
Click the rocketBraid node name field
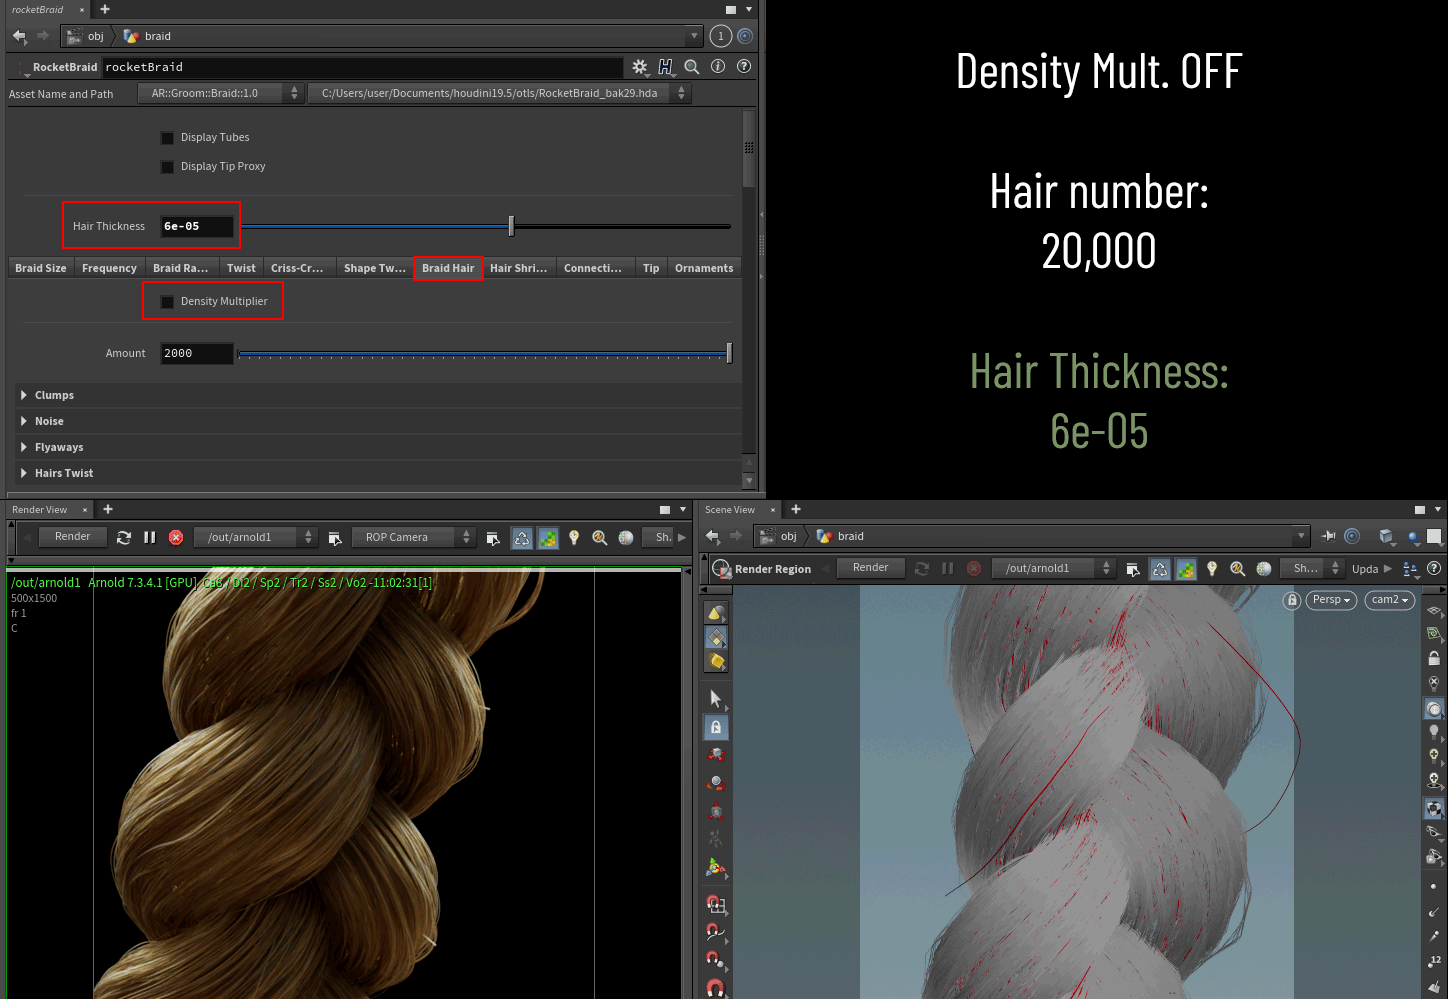tap(362, 67)
